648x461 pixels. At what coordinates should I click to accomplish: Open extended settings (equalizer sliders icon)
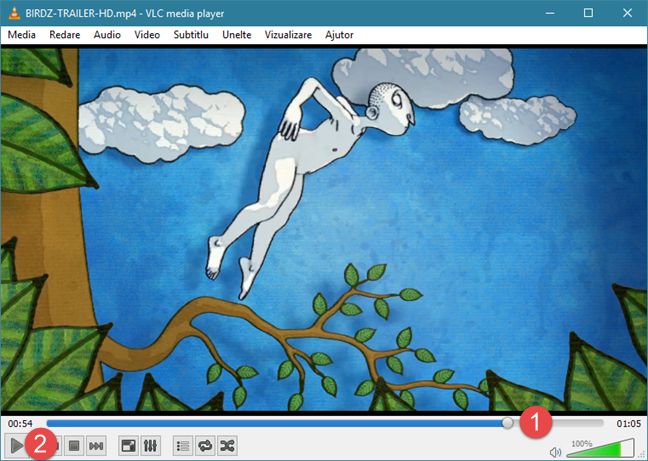click(x=150, y=446)
